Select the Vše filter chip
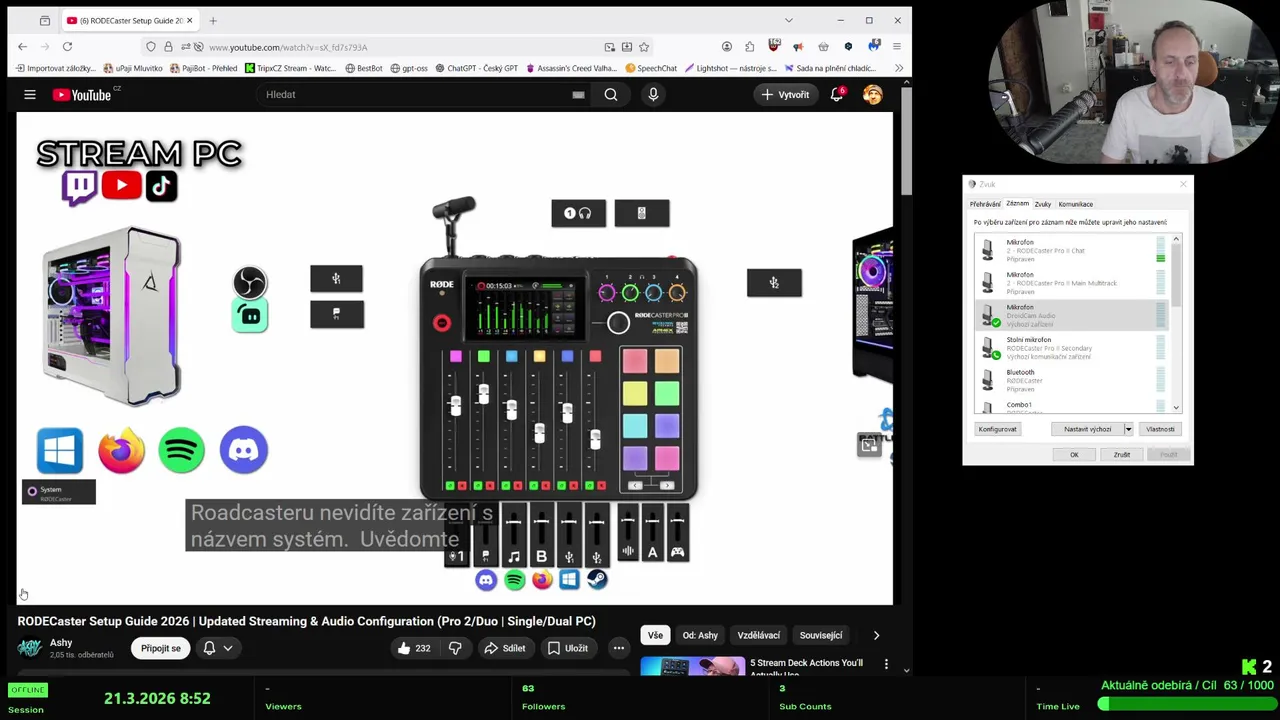The height and width of the screenshot is (720, 1280). [655, 635]
